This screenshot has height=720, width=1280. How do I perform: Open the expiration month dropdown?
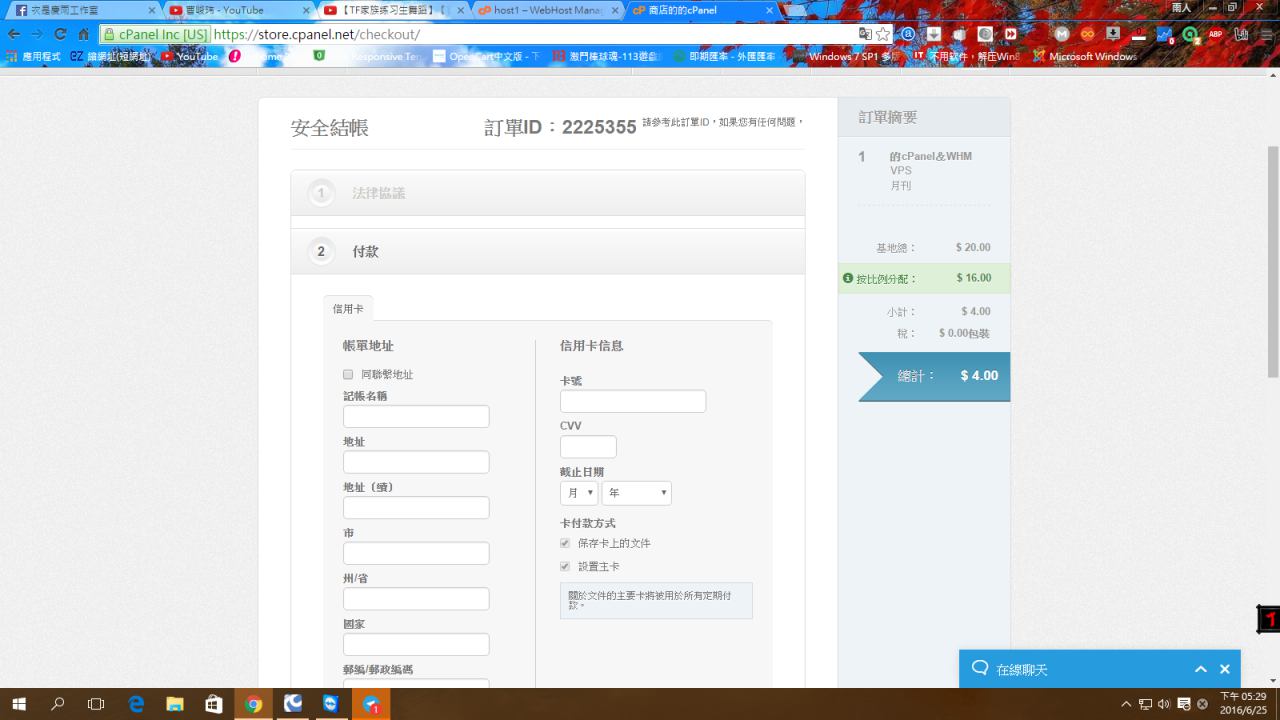click(x=579, y=493)
